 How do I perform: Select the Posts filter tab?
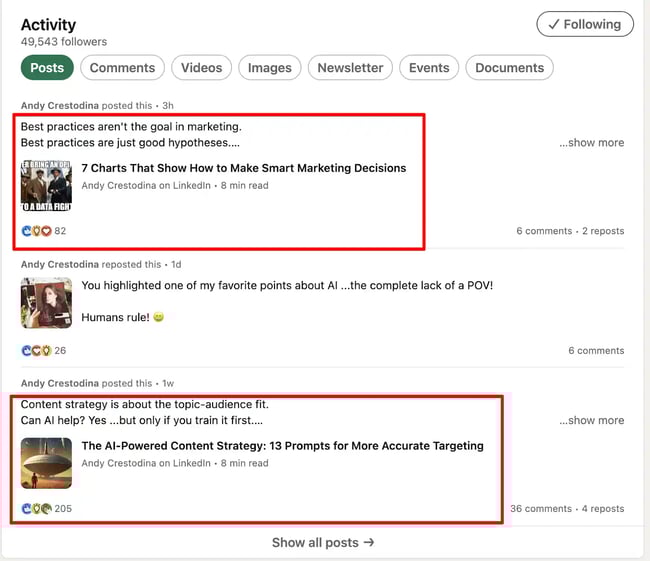pyautogui.click(x=46, y=68)
